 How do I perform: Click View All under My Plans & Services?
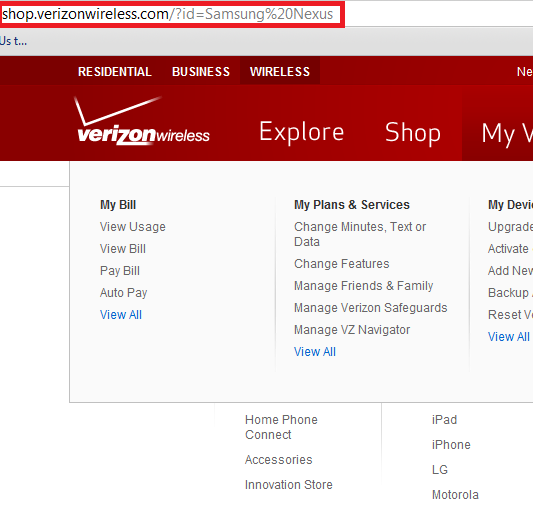pyautogui.click(x=315, y=352)
